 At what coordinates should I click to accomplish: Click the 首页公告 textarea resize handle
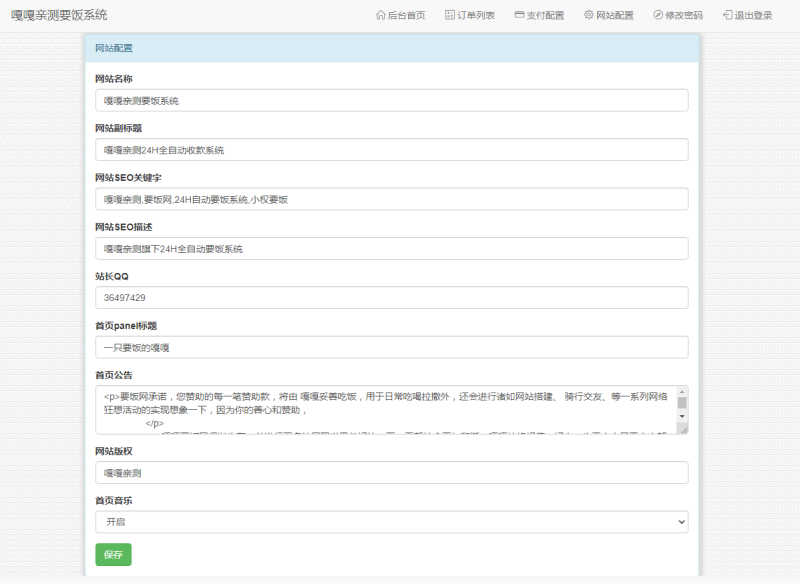pyautogui.click(x=684, y=430)
